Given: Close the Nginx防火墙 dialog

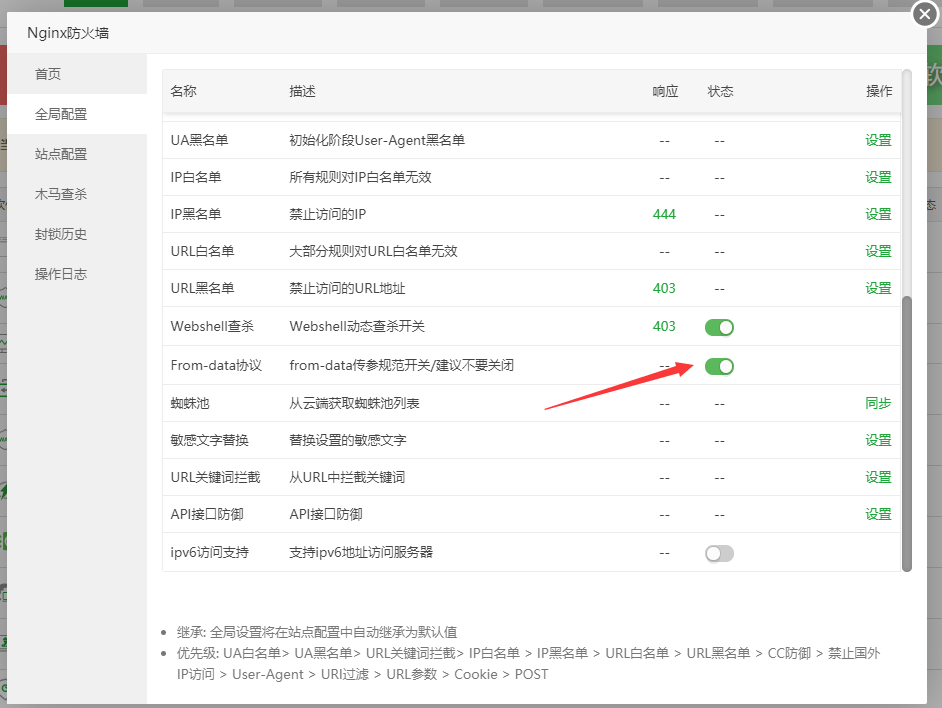Looking at the screenshot, I should coord(925,14).
